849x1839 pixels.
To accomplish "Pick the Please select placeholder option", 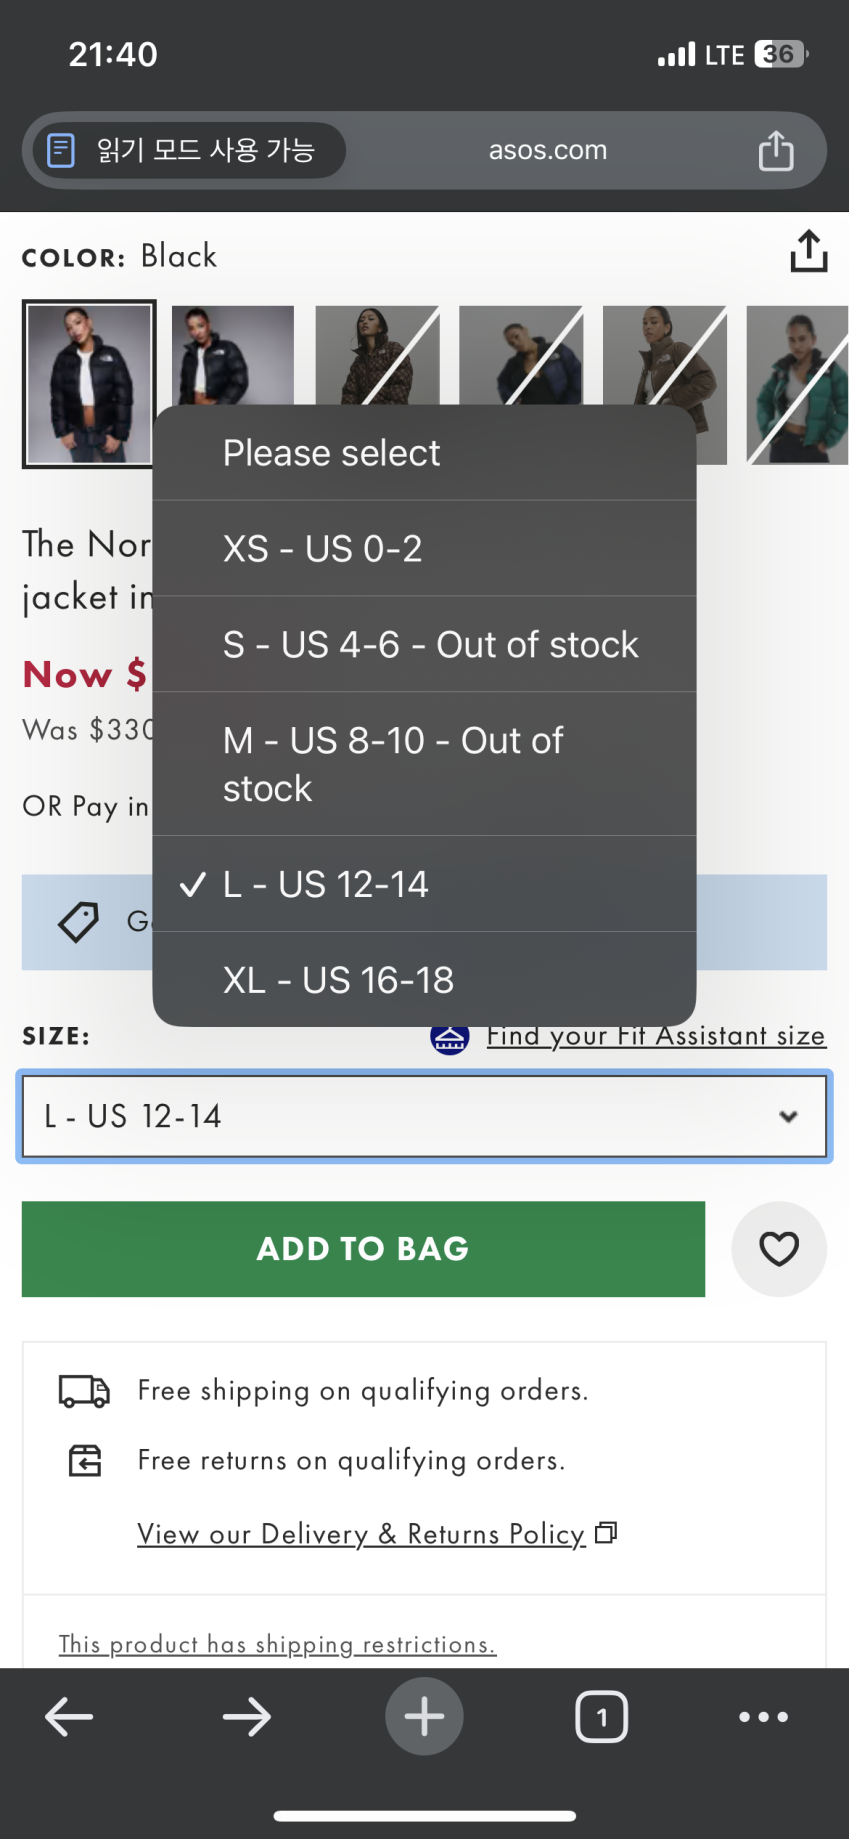I will click(x=424, y=453).
